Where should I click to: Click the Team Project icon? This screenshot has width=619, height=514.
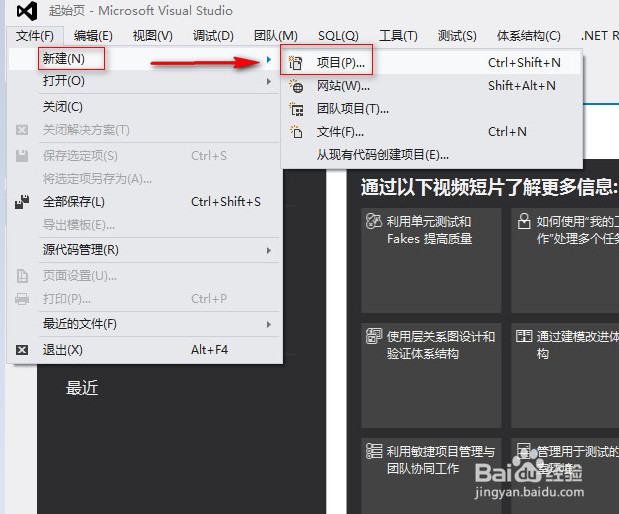296,109
